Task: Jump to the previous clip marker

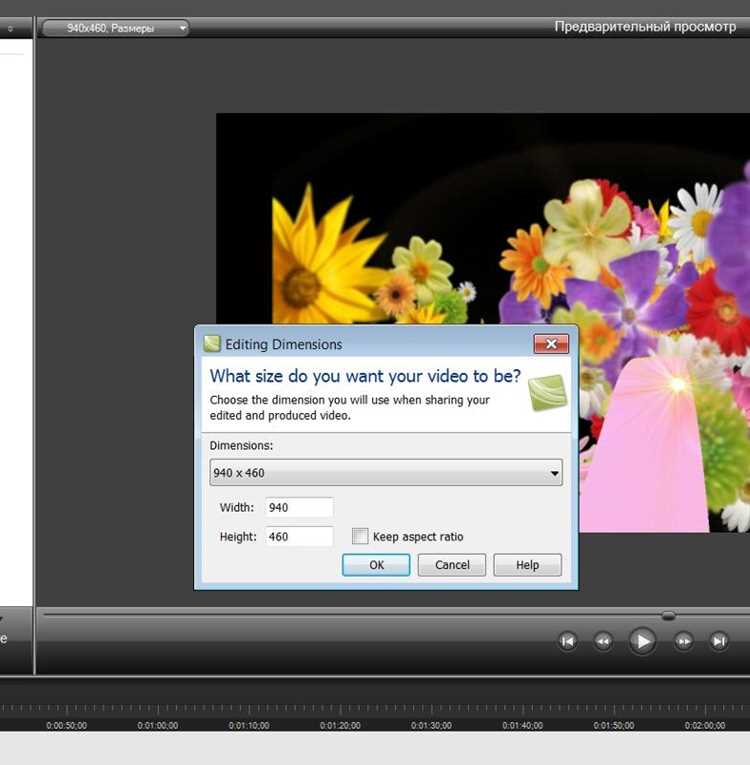Action: point(568,641)
